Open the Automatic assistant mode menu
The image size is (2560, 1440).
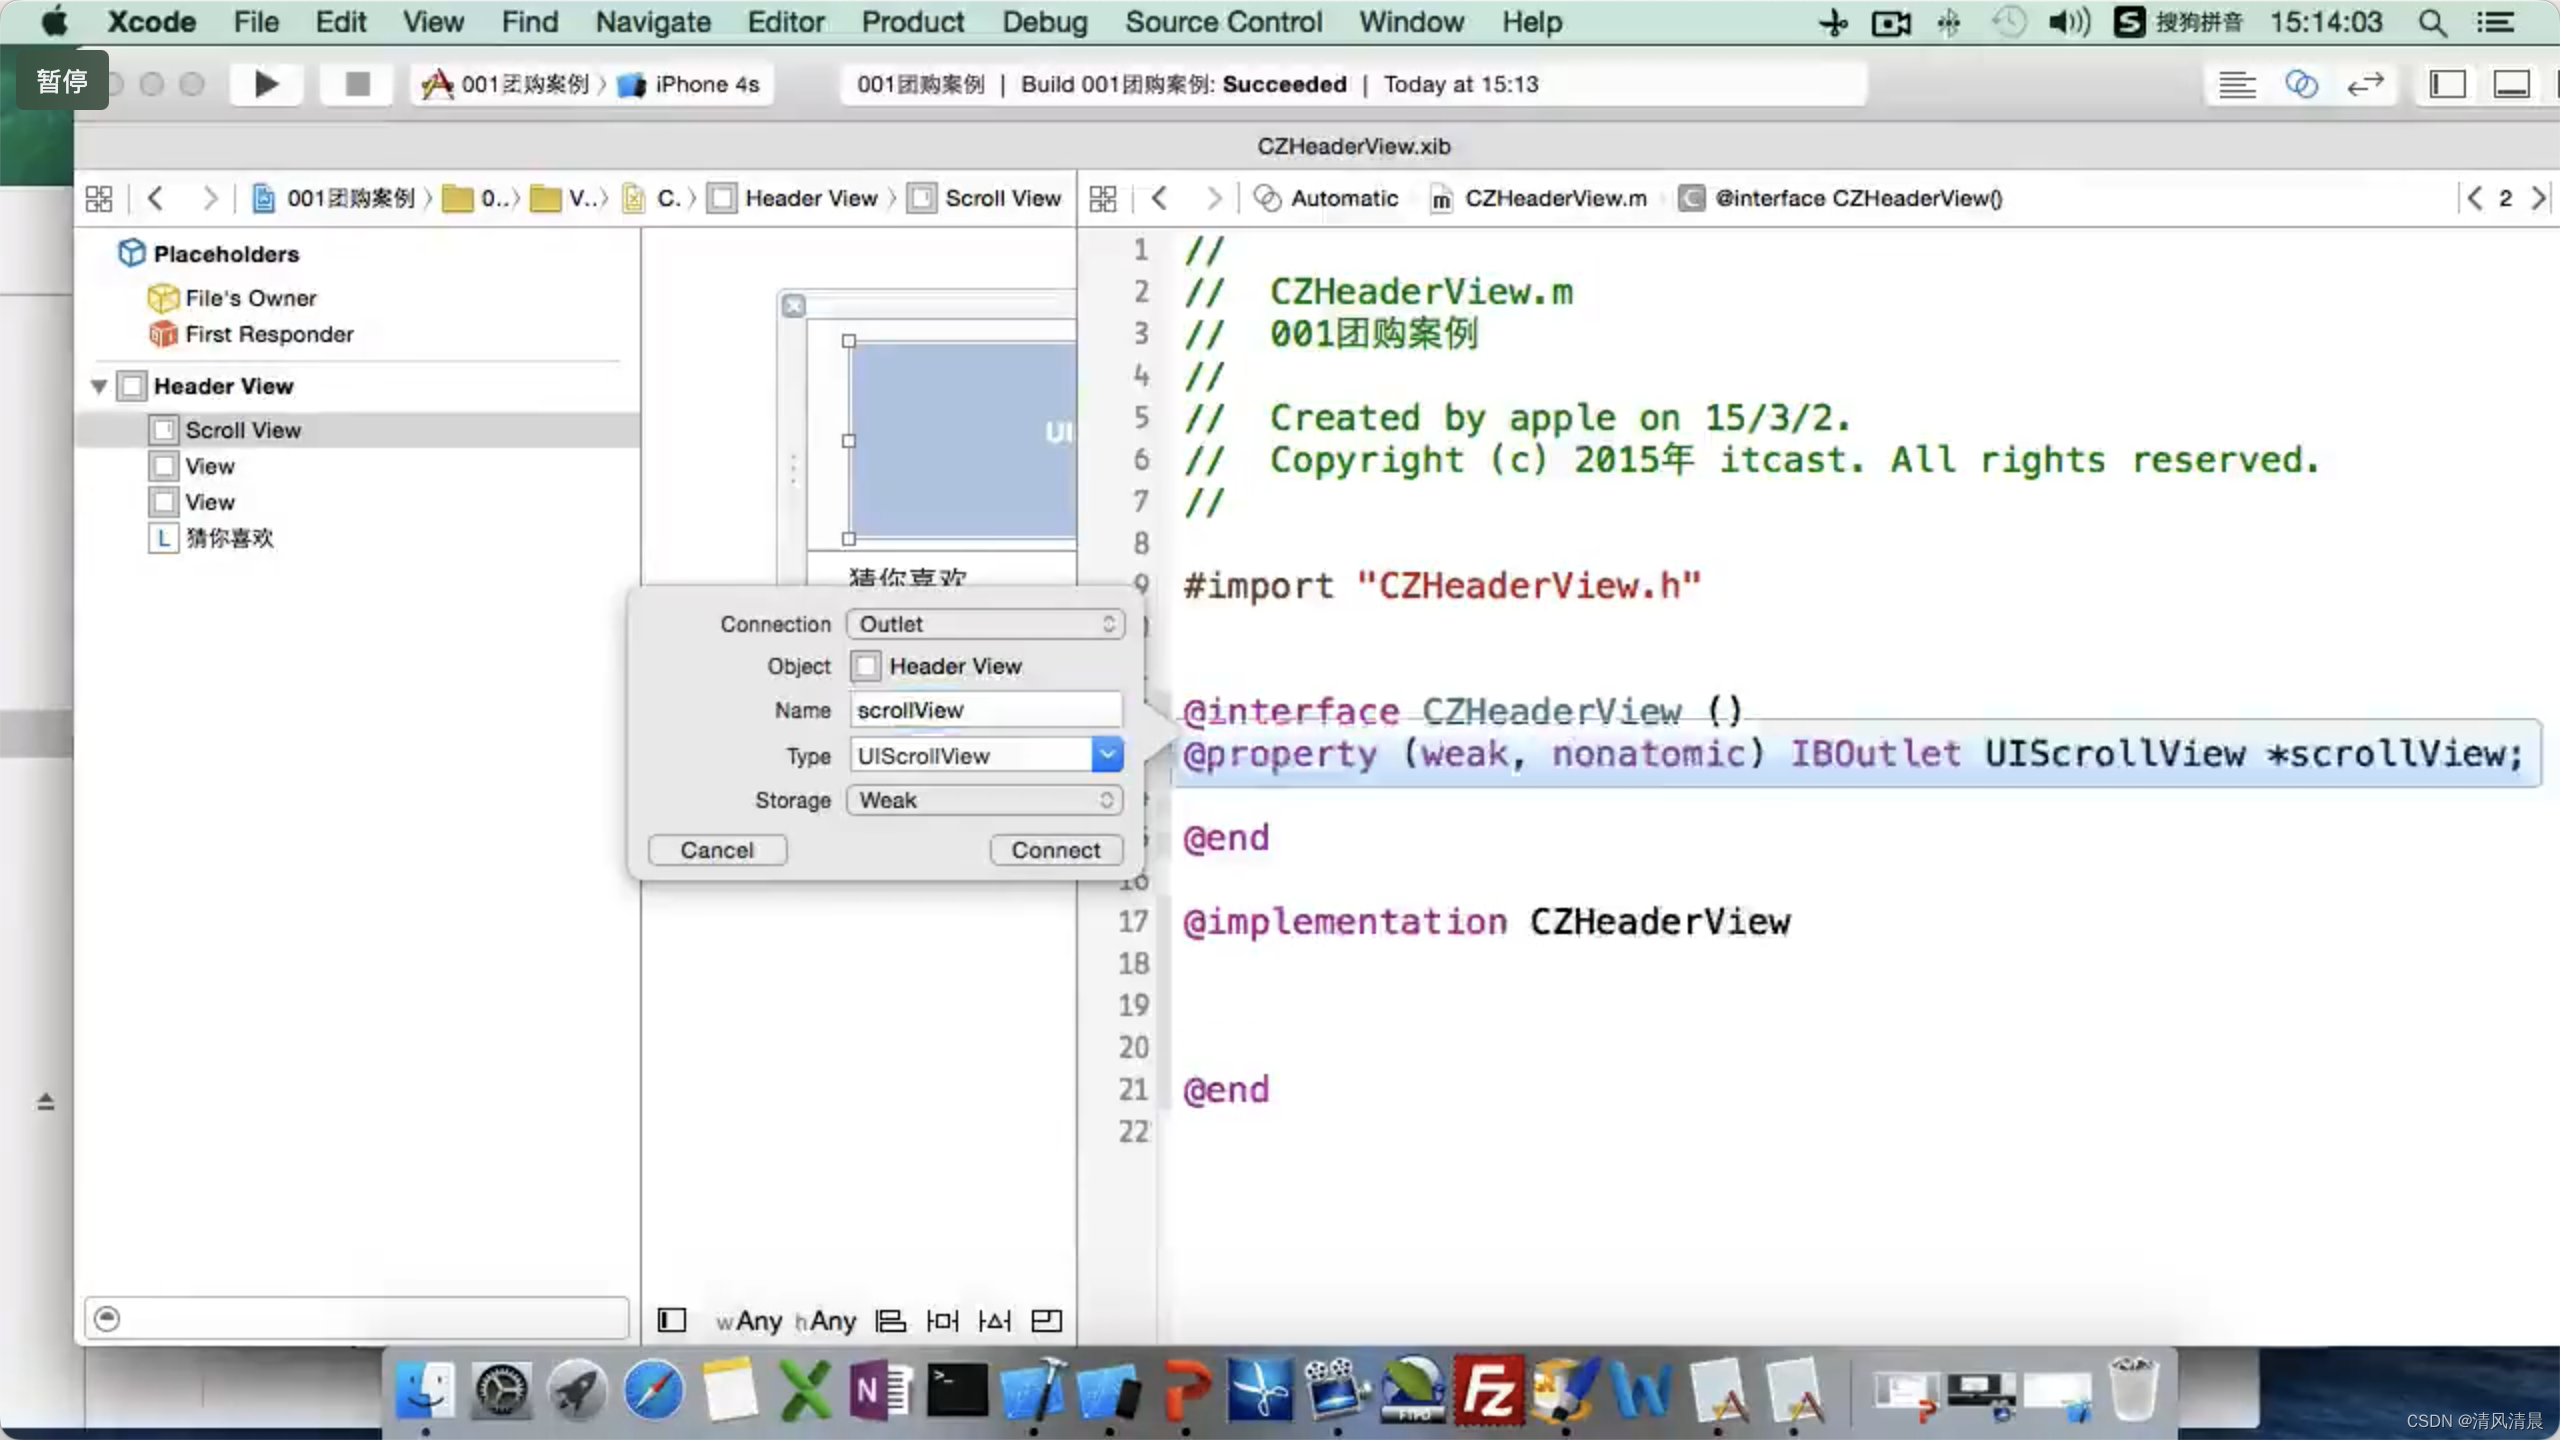(x=1326, y=198)
